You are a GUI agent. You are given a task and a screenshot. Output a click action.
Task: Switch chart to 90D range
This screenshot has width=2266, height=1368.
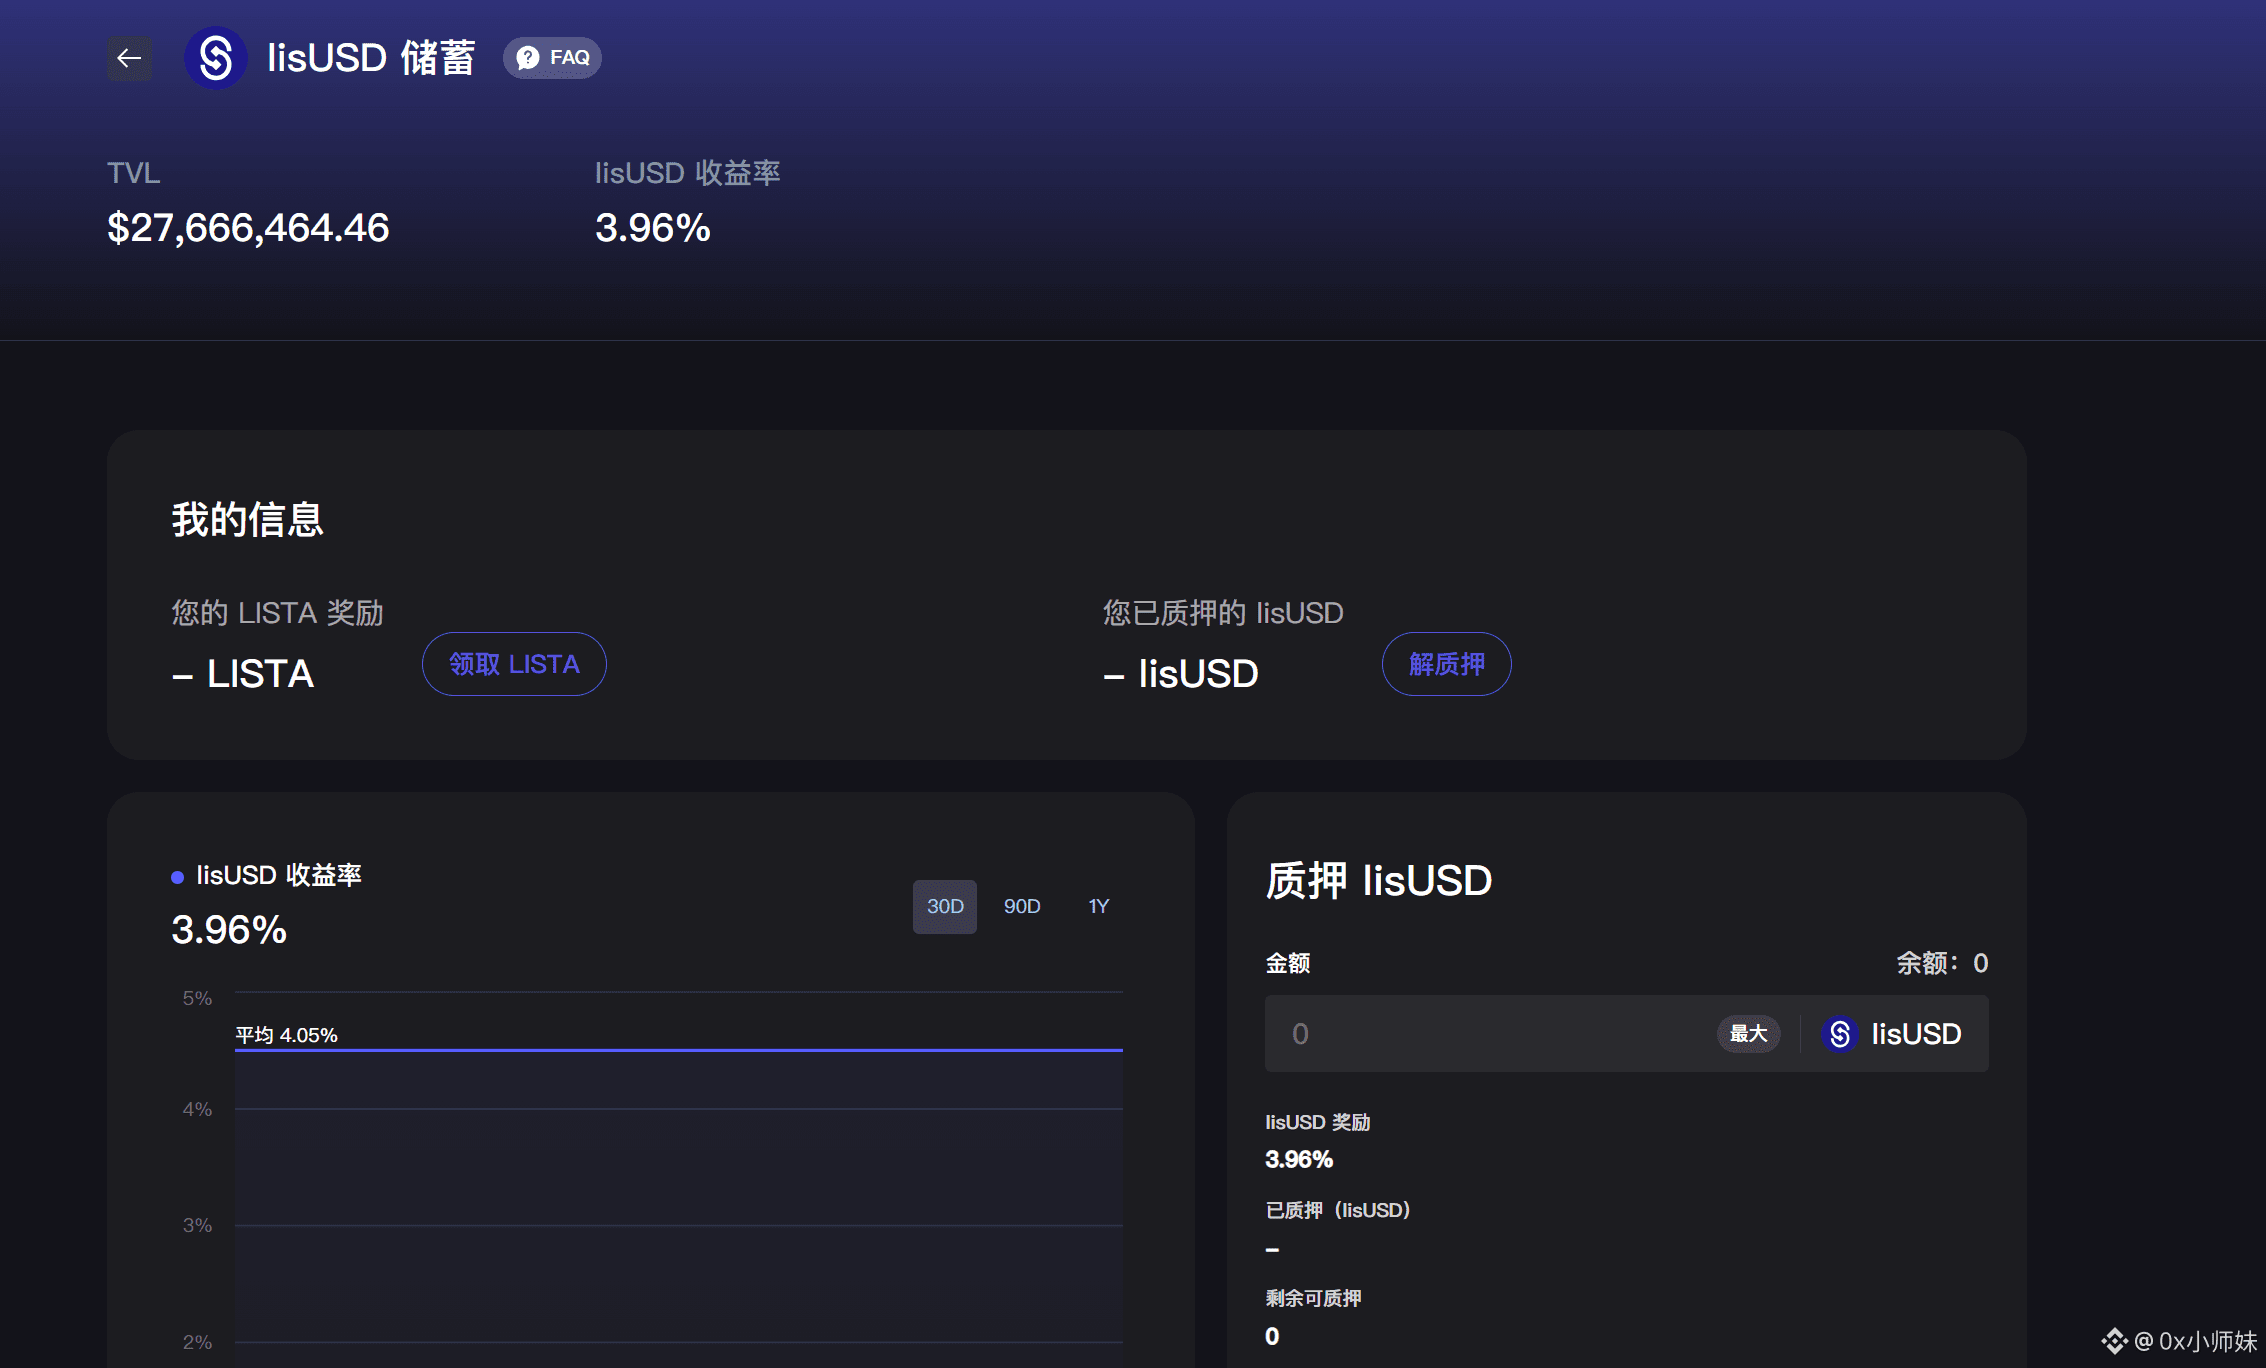(1021, 906)
